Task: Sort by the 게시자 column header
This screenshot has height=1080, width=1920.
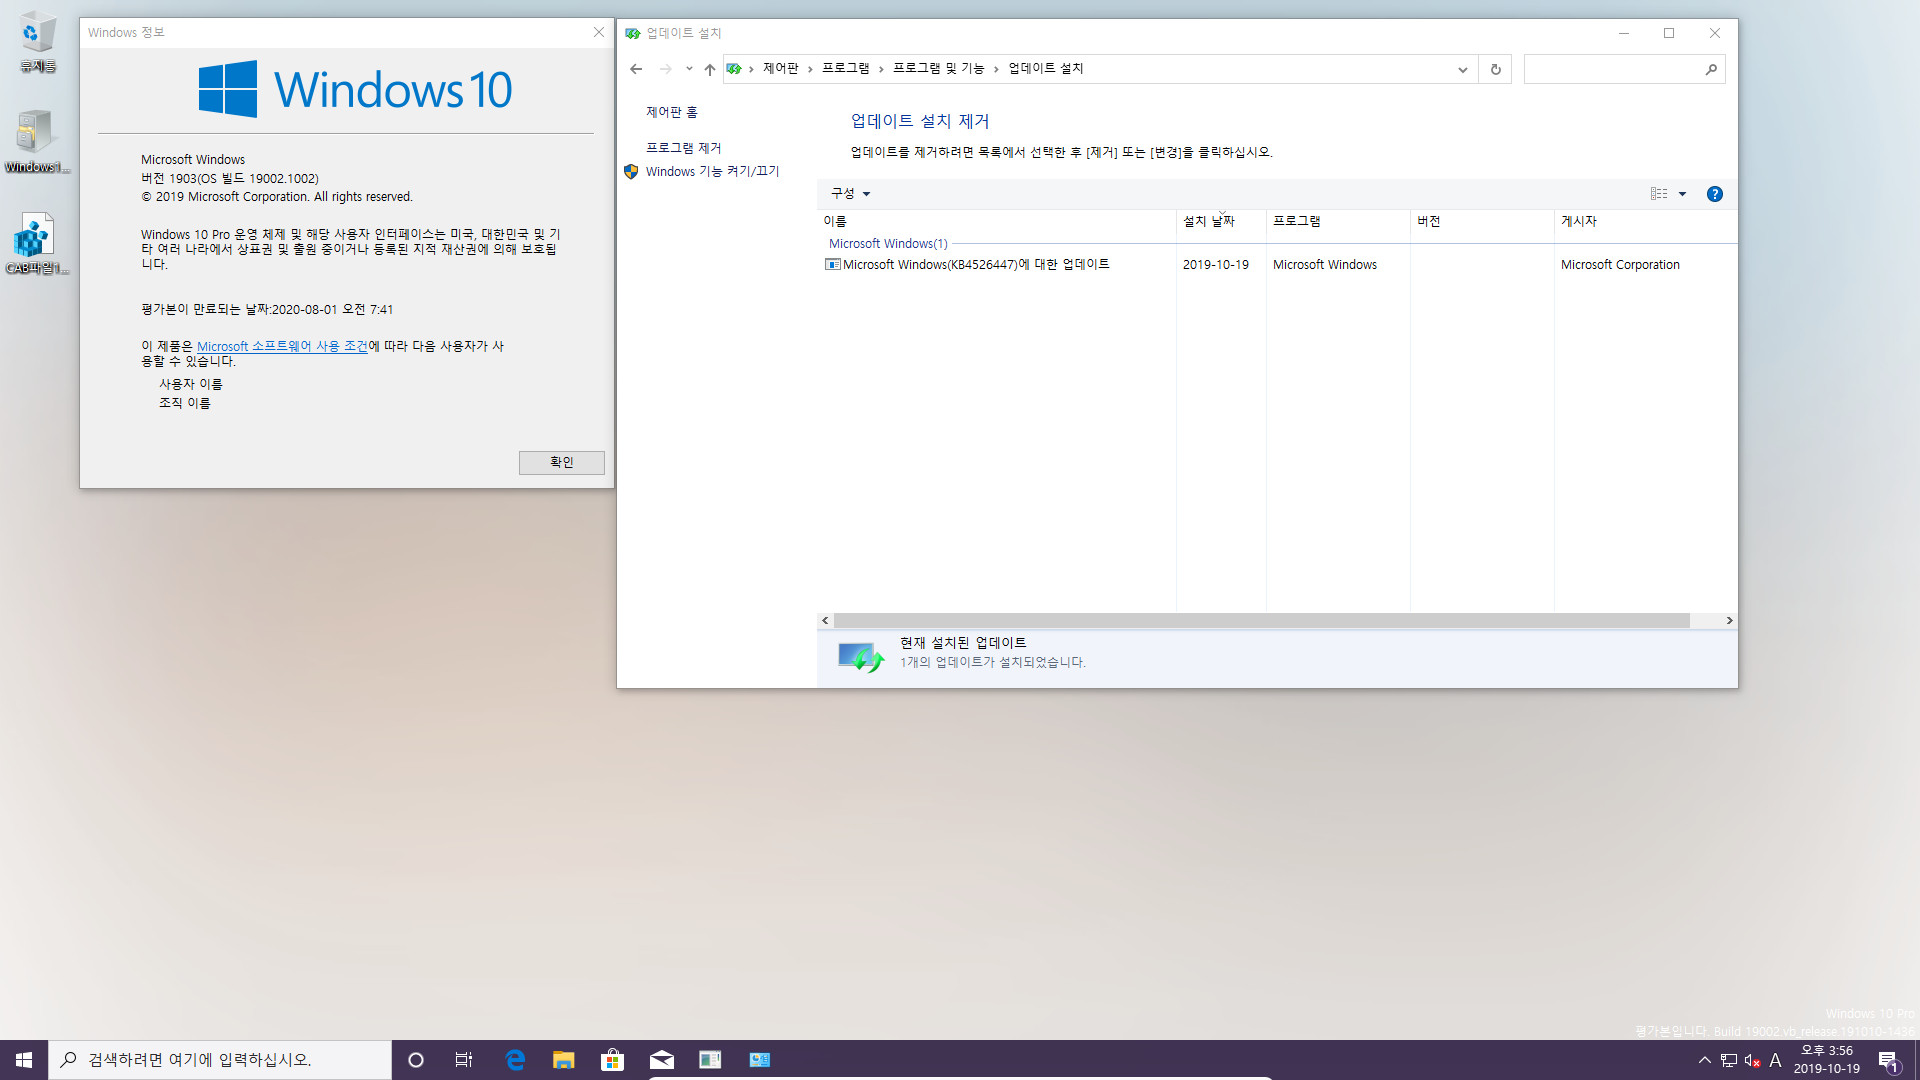Action: pos(1646,222)
